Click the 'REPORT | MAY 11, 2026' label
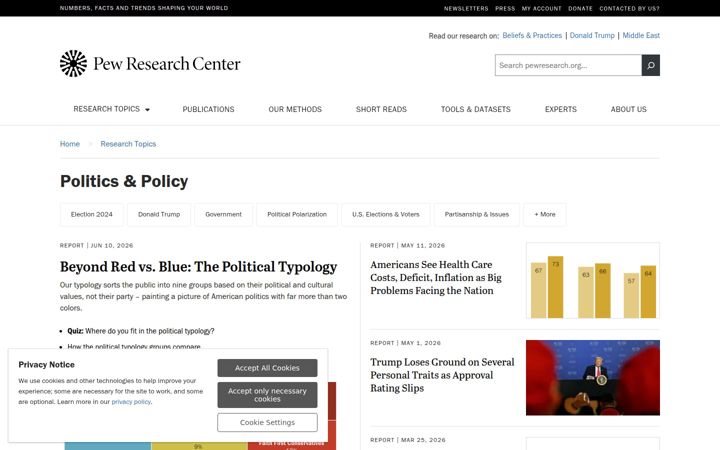The width and height of the screenshot is (720, 450). 407,246
